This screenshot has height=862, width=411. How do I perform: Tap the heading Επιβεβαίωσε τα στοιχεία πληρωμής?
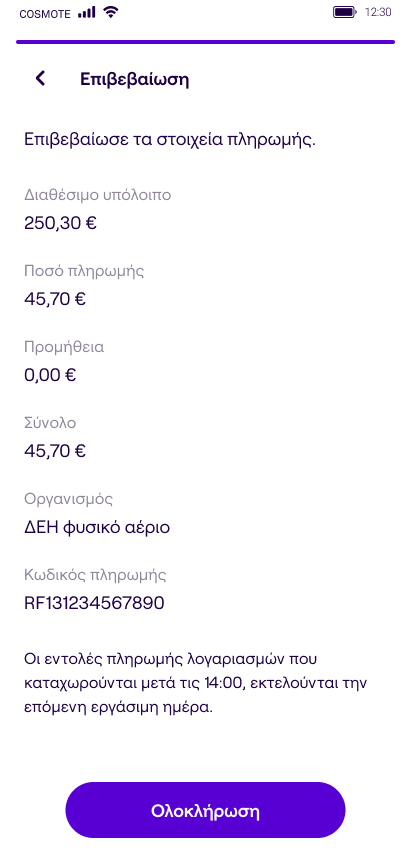[x=170, y=140]
